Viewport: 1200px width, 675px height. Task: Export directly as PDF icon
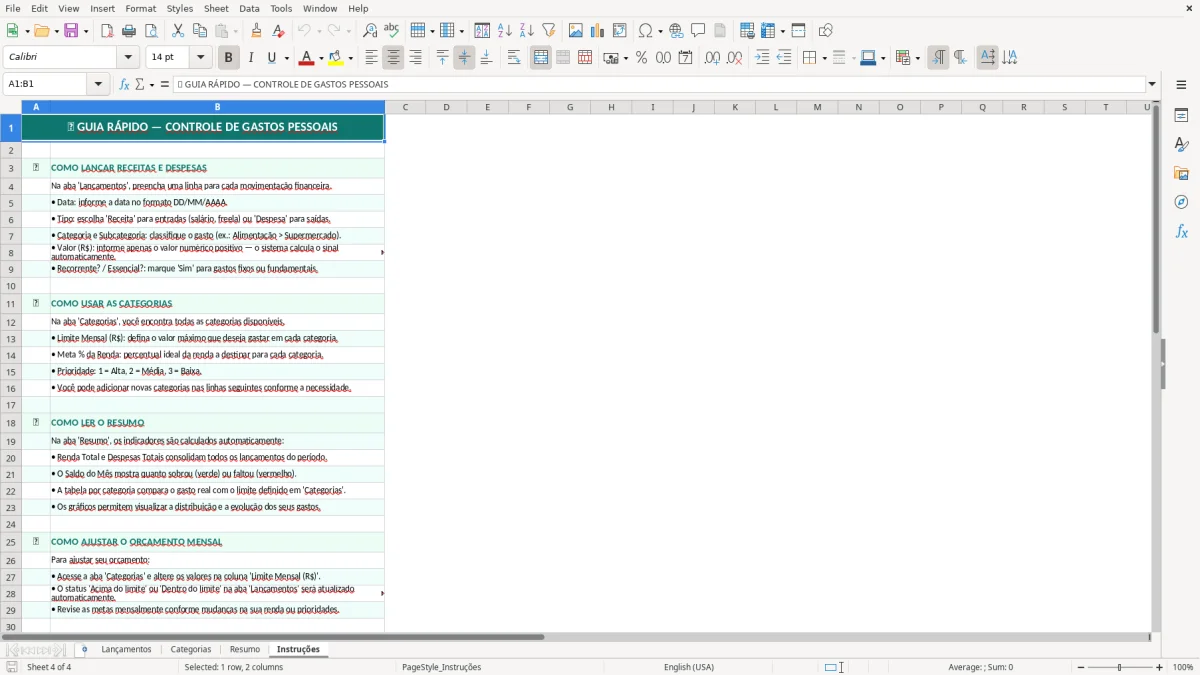107,31
